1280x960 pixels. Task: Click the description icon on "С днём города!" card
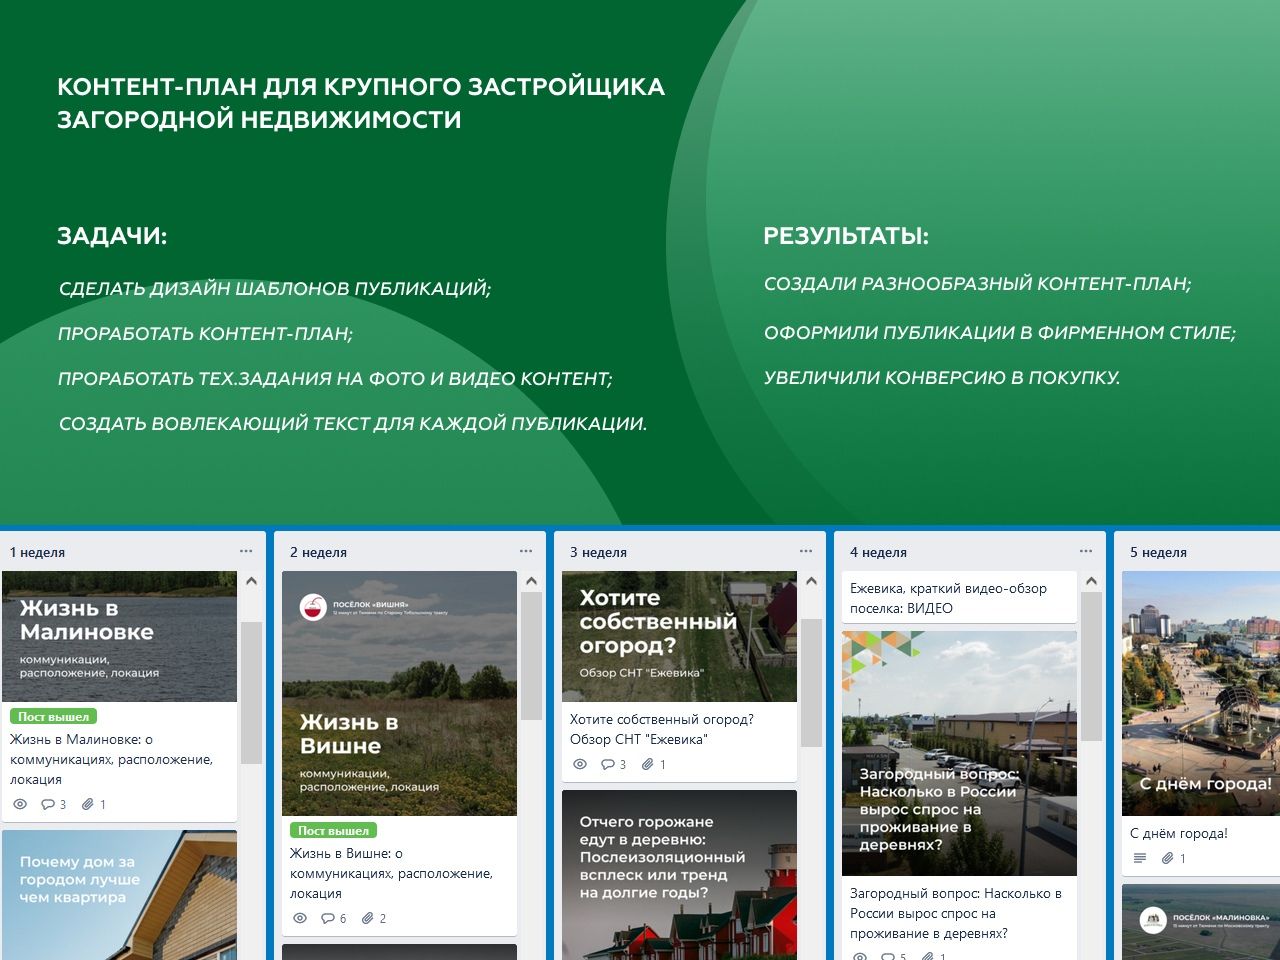[x=1138, y=857]
